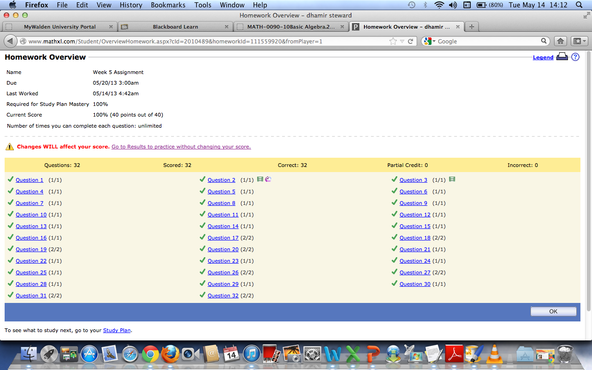Launch Microsoft Excel from the dock
Image resolution: width=592 pixels, height=370 pixels.
(x=353, y=354)
